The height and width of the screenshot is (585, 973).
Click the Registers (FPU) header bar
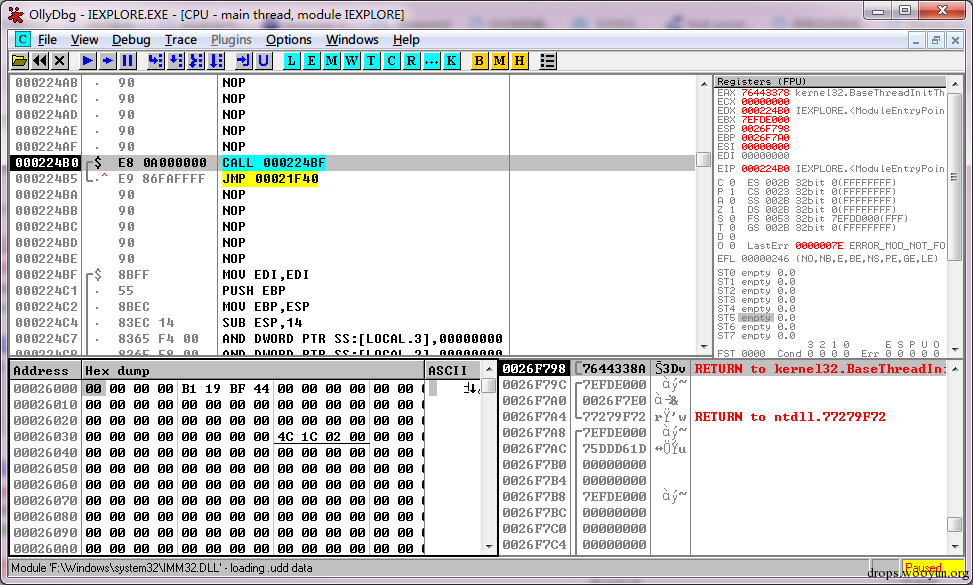click(830, 81)
